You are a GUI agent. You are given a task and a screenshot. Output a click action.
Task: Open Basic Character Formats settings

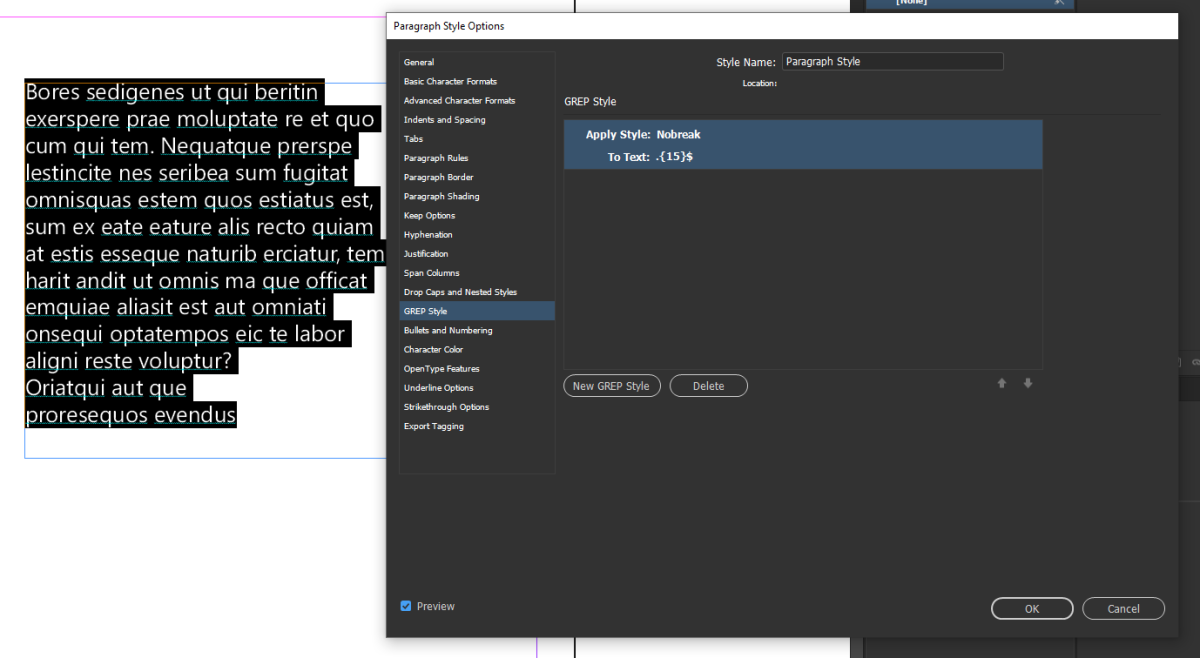click(450, 81)
